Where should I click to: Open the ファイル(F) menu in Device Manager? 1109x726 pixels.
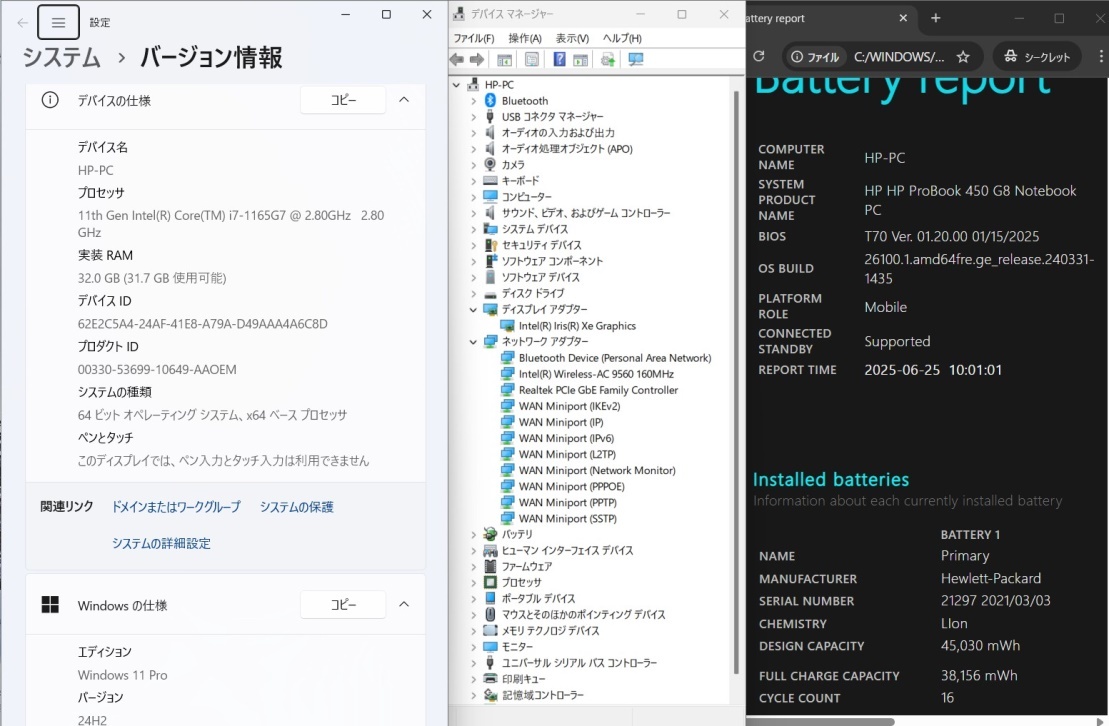(x=473, y=38)
